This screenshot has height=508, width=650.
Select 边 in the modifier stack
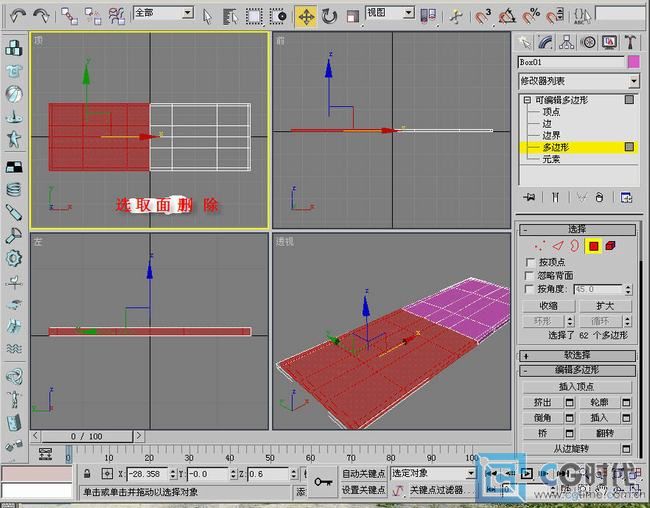click(547, 124)
